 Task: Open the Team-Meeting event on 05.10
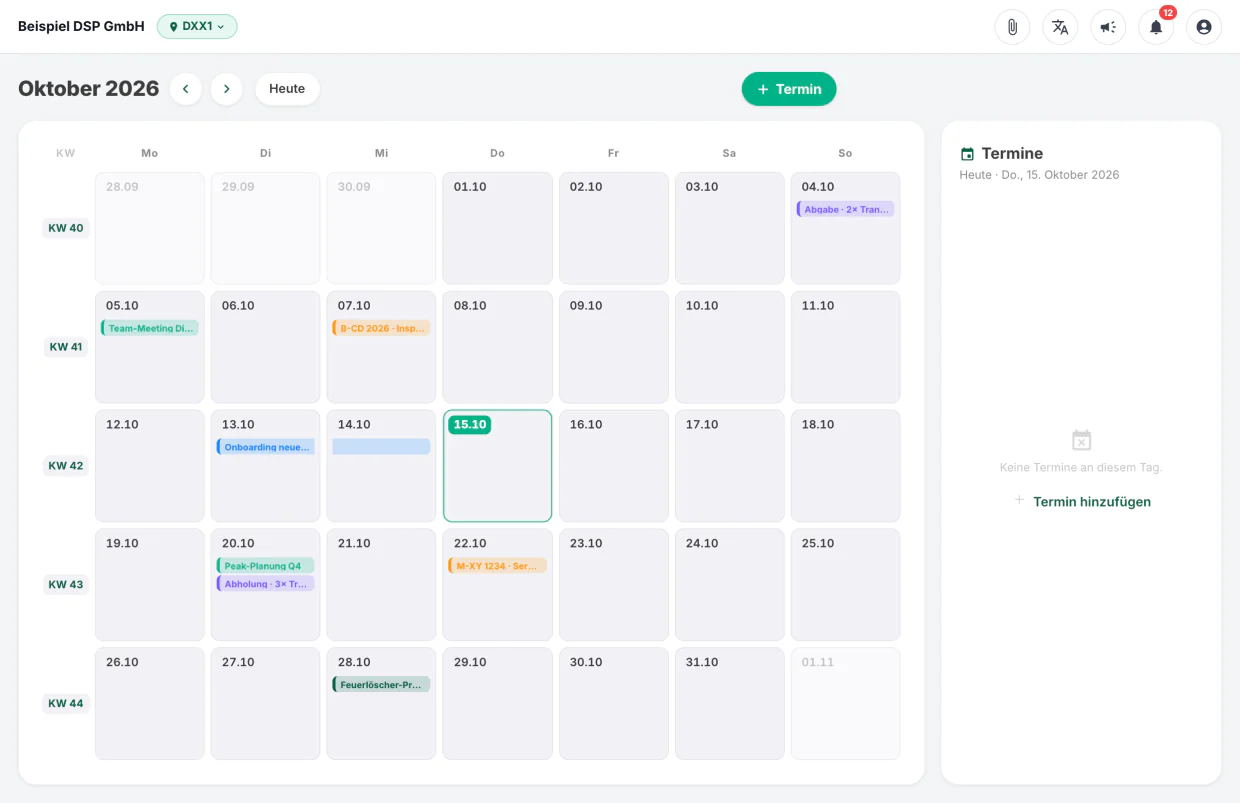point(149,328)
